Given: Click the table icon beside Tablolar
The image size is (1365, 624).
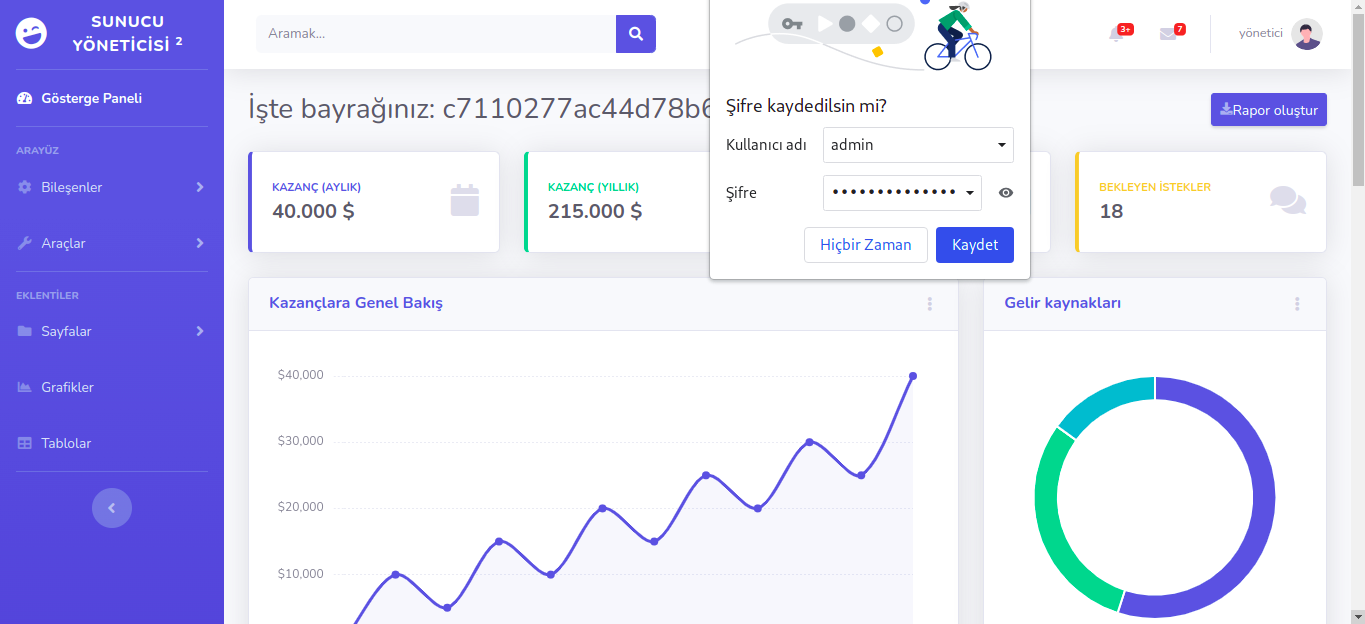Looking at the screenshot, I should tap(25, 443).
